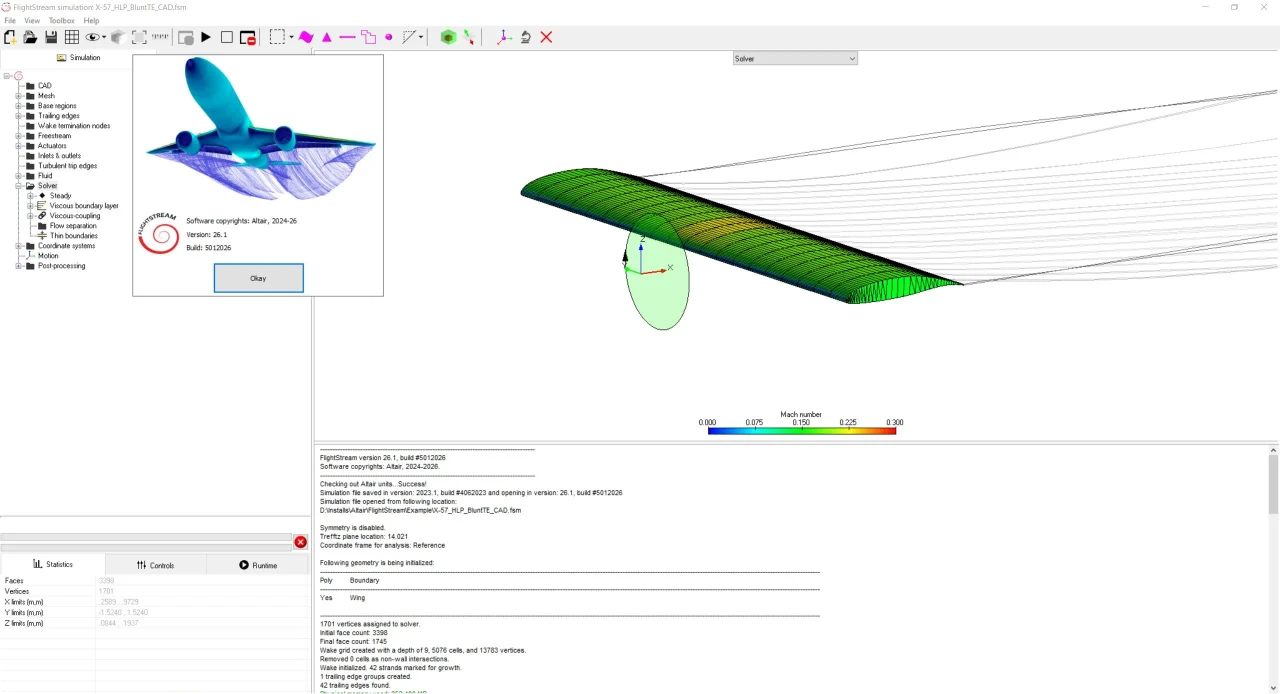Click the dashed diagonal line tool
This screenshot has width=1280, height=694.
click(x=409, y=37)
